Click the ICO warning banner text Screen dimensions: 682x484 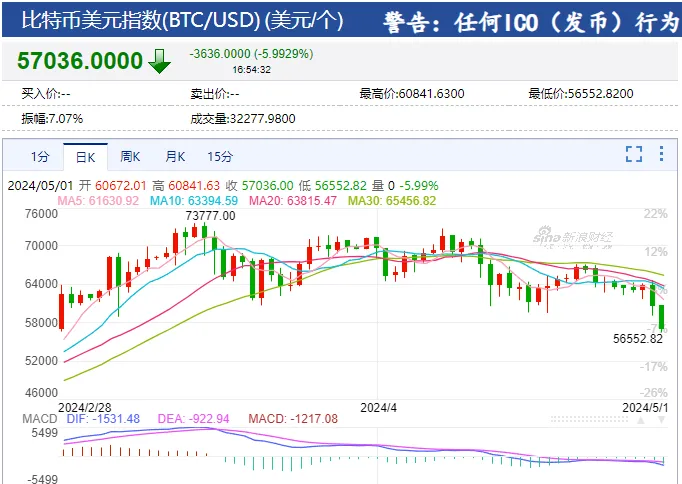click(532, 21)
